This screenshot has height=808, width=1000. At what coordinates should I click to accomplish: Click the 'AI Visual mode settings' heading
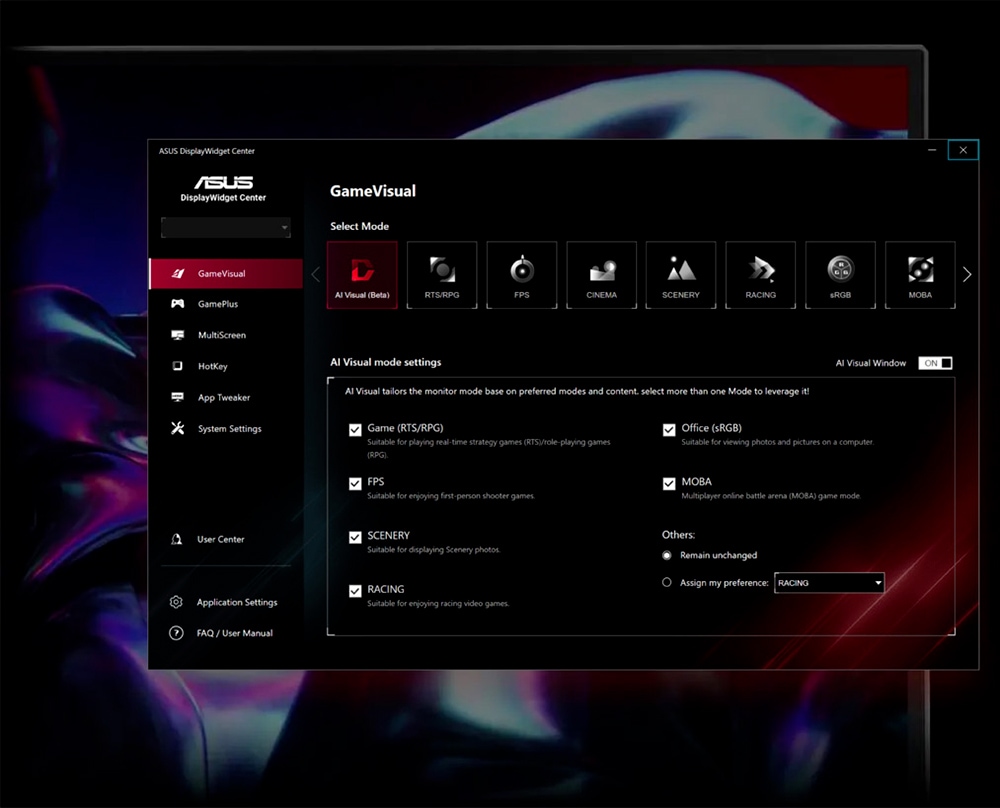pyautogui.click(x=386, y=362)
